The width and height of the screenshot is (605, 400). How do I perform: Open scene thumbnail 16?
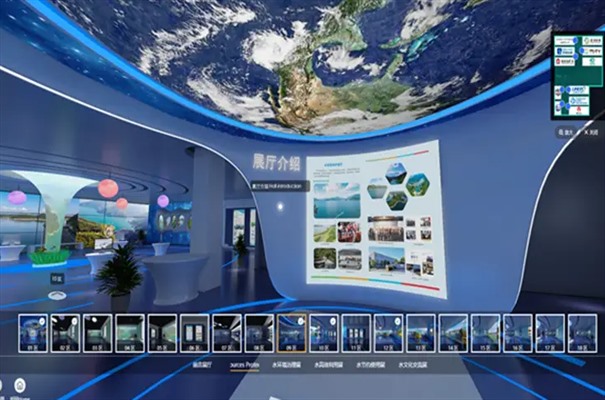pyautogui.click(x=518, y=333)
